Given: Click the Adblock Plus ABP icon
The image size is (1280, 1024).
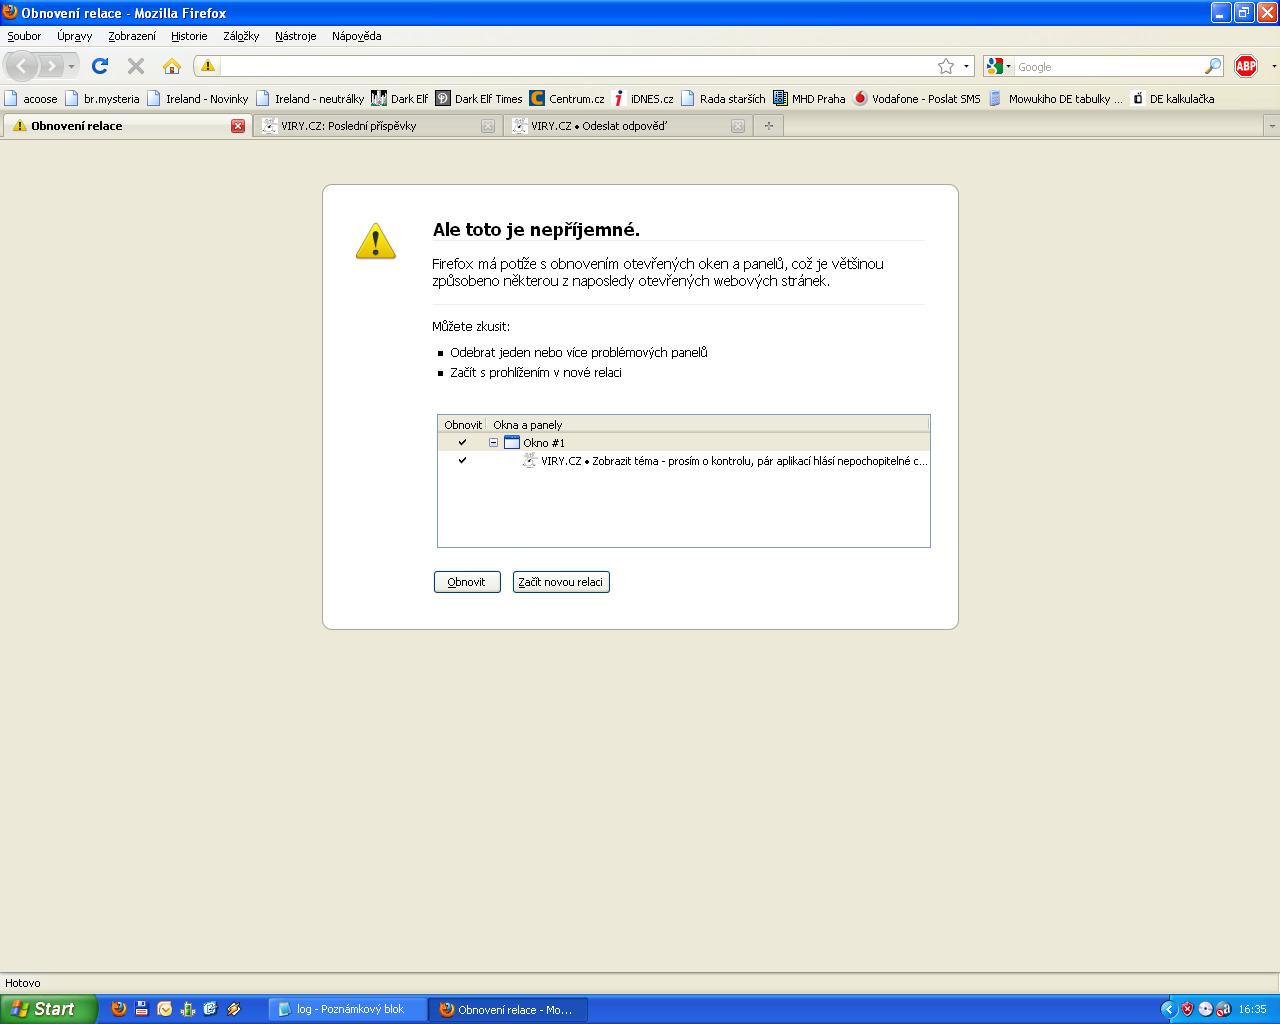Looking at the screenshot, I should click(x=1245, y=66).
